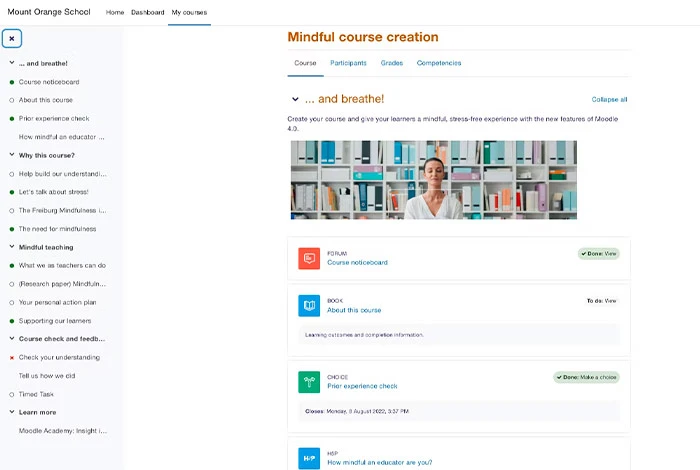Click the green Choice activity icon
The height and width of the screenshot is (470, 700).
click(309, 381)
